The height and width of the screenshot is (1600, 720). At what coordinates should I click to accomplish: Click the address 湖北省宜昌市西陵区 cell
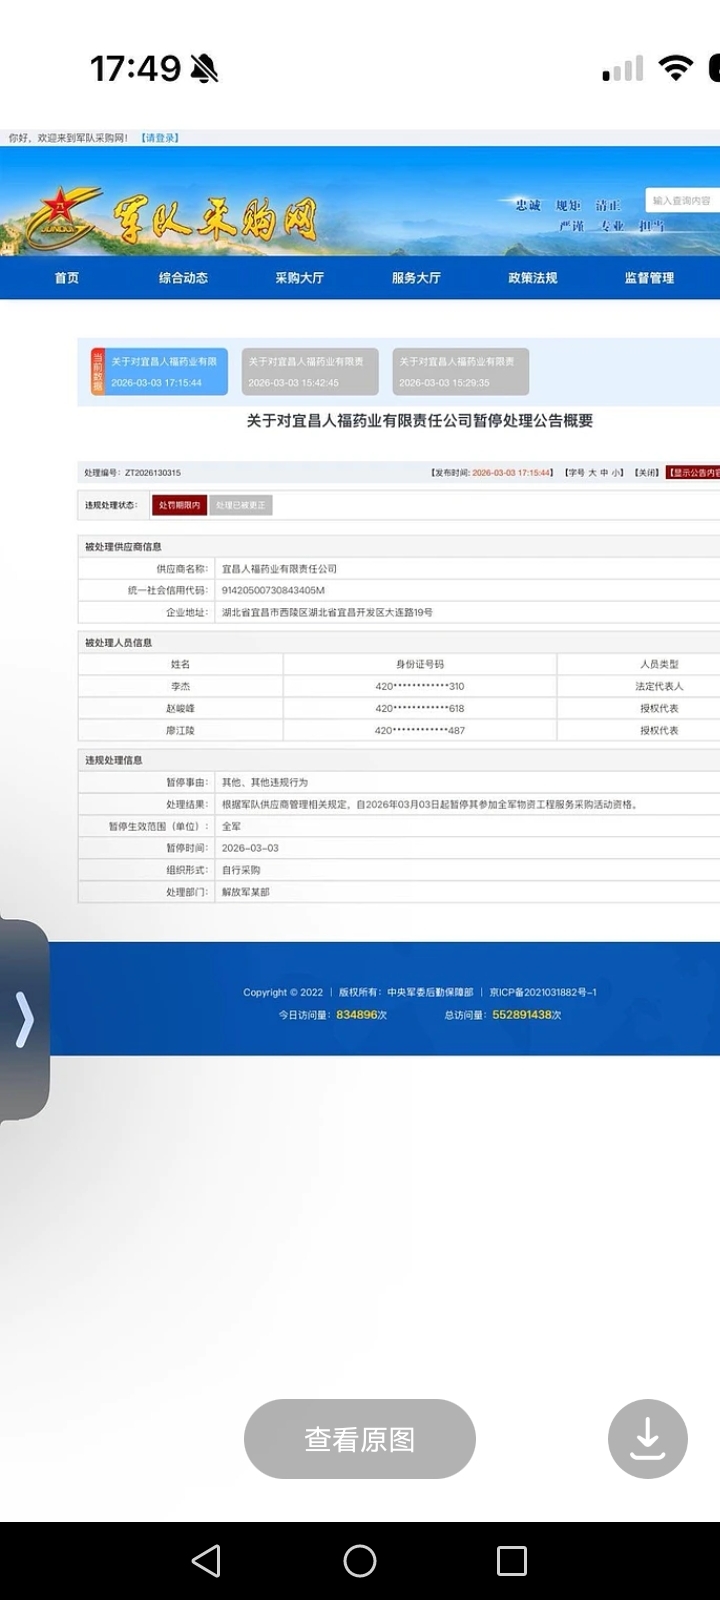point(468,613)
